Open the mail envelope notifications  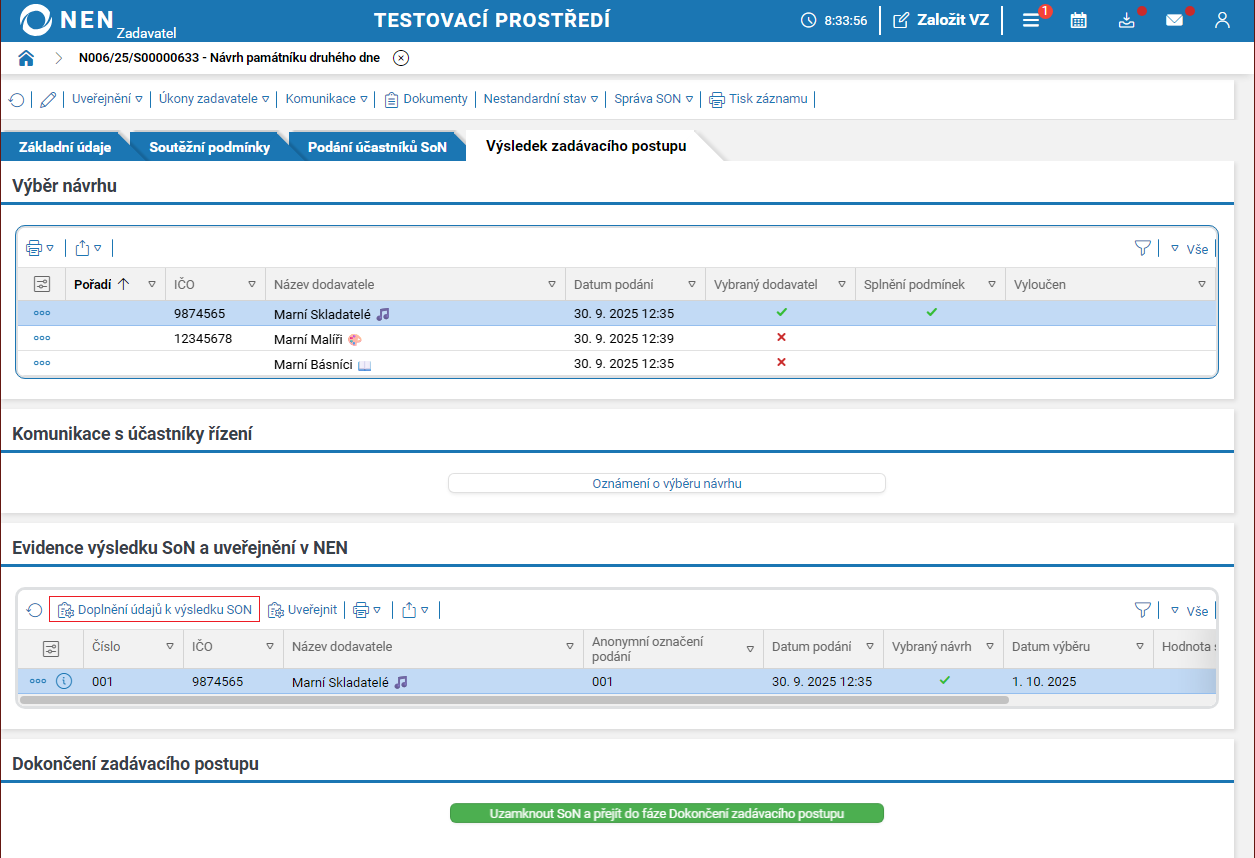1174,20
